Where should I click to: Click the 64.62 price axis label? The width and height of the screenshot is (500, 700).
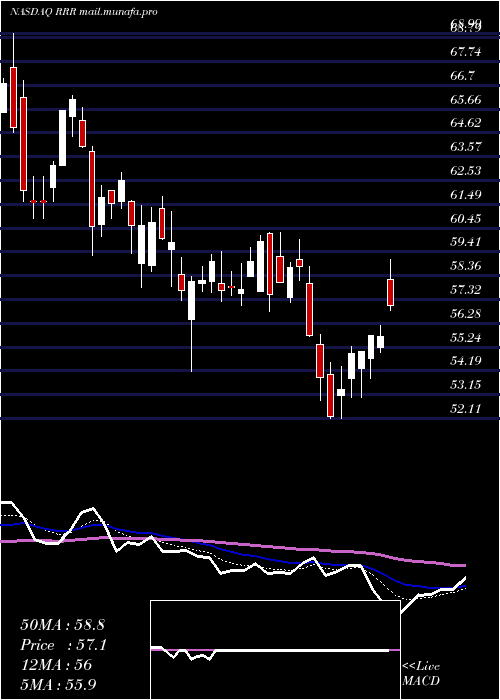coord(466,123)
